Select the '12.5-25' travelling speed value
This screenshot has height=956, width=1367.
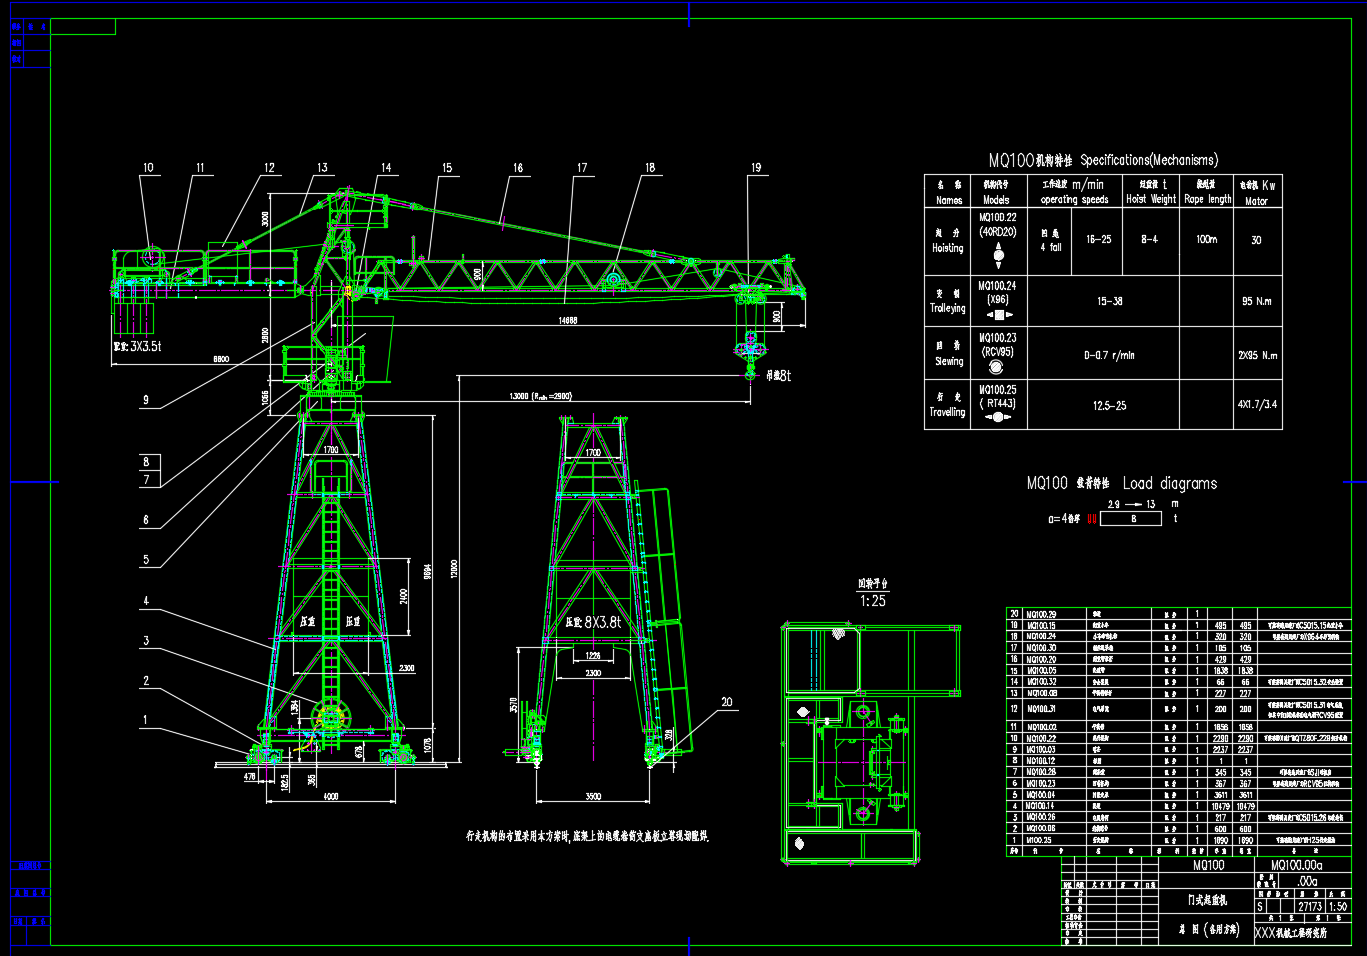click(1109, 406)
